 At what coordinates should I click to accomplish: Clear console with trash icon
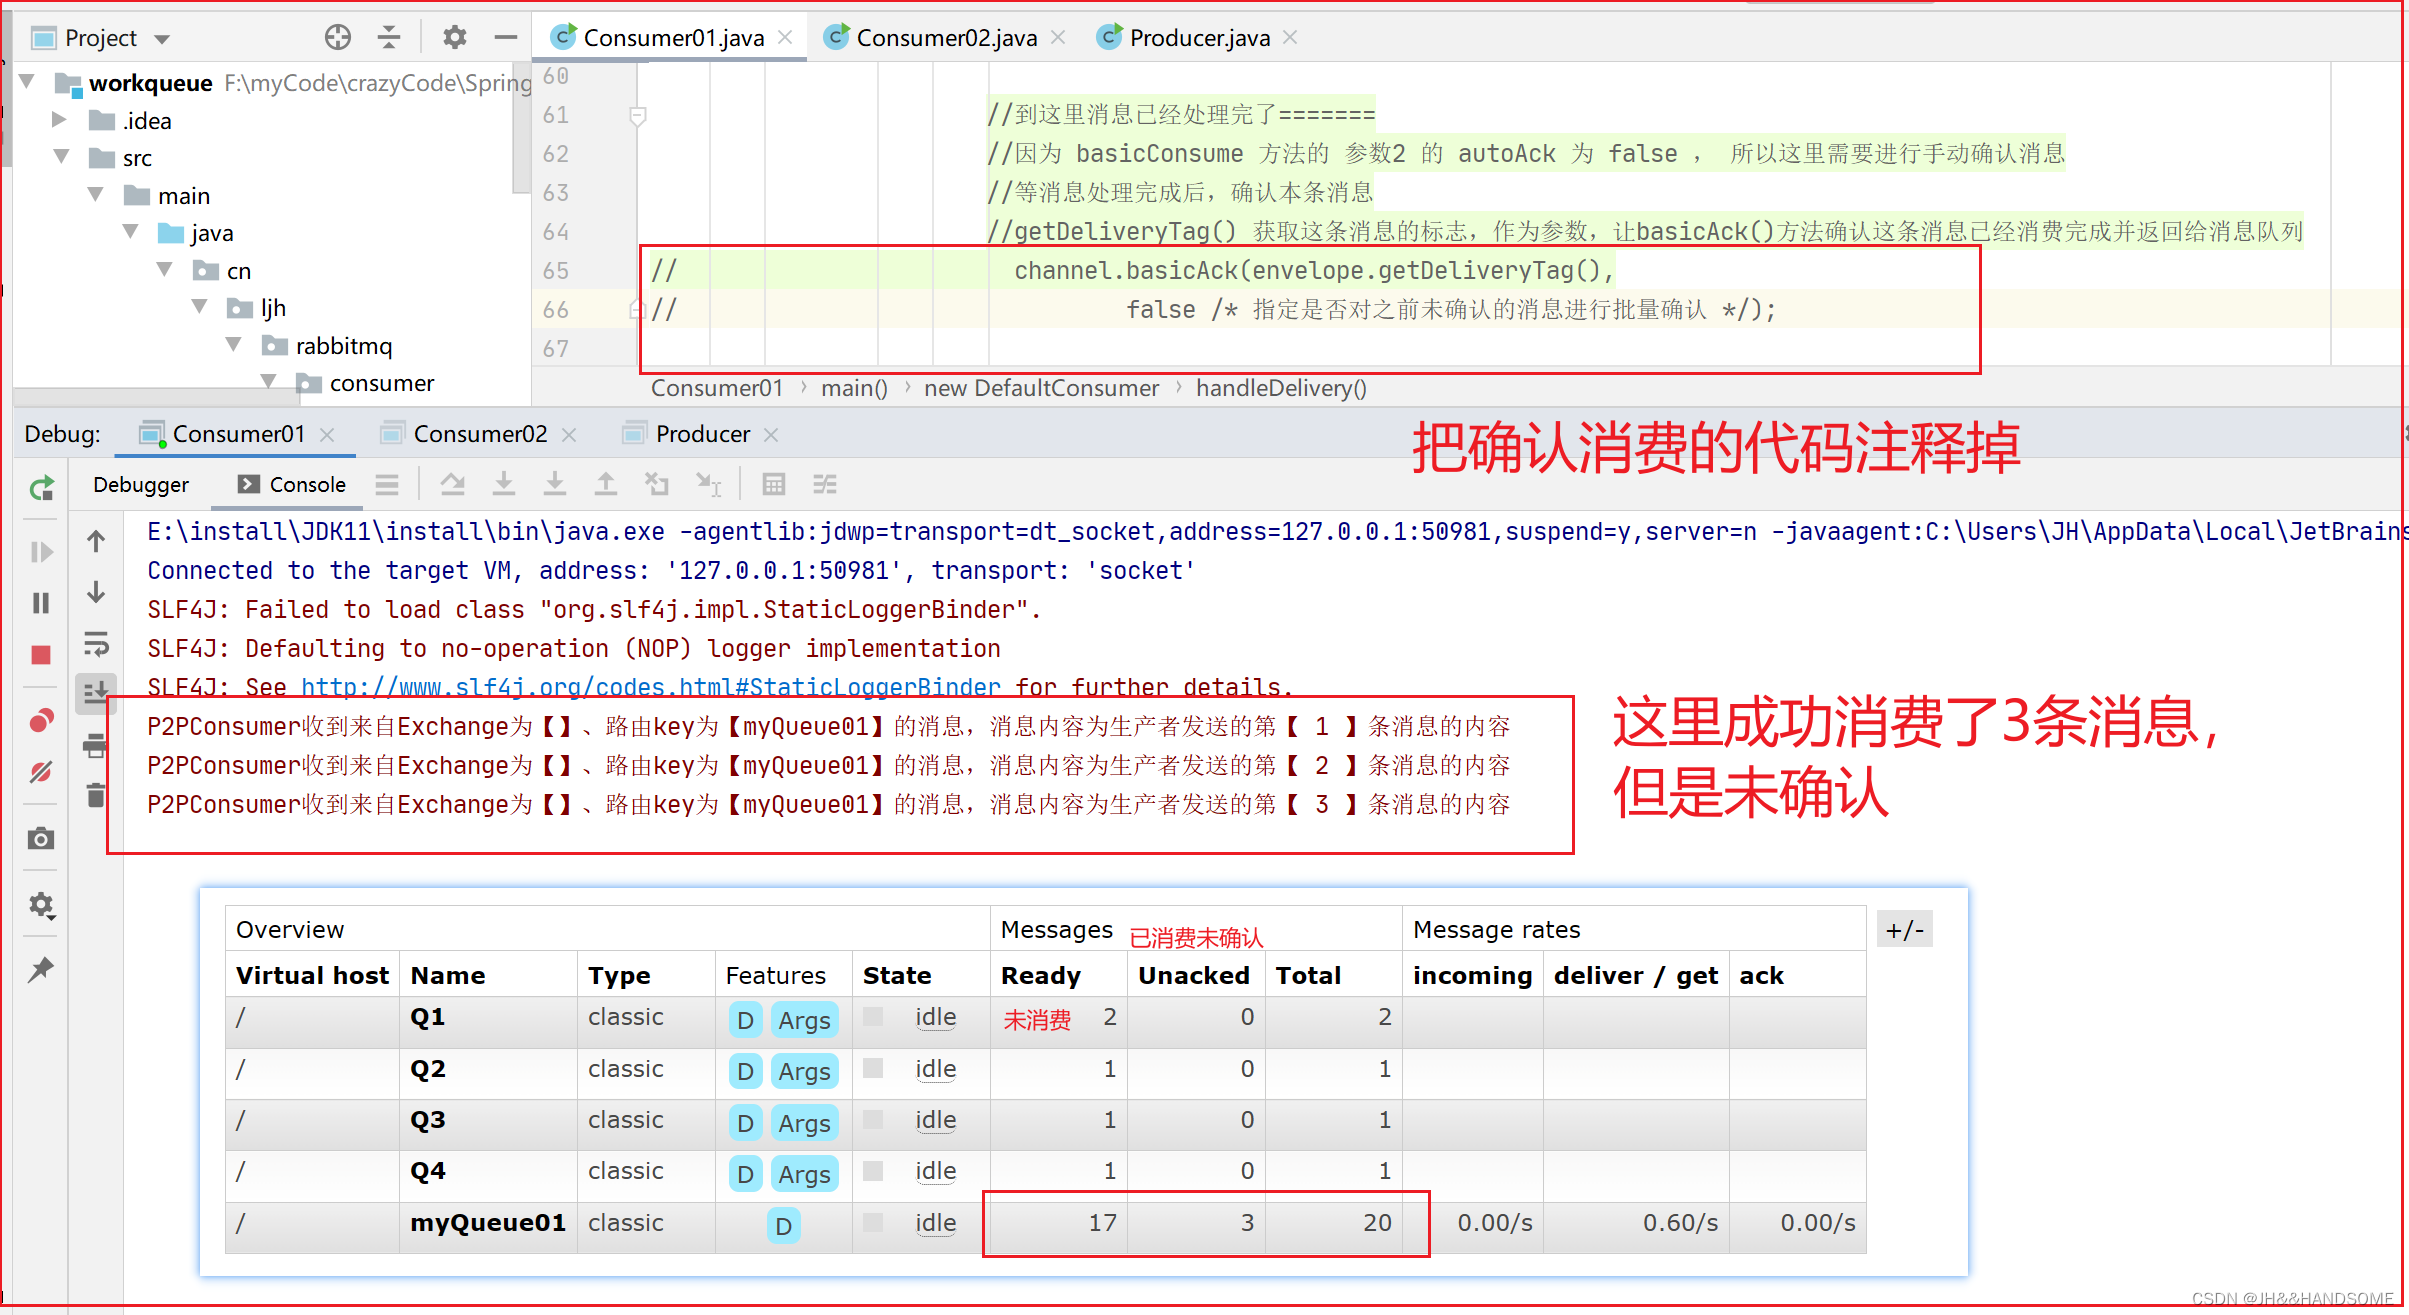point(96,796)
